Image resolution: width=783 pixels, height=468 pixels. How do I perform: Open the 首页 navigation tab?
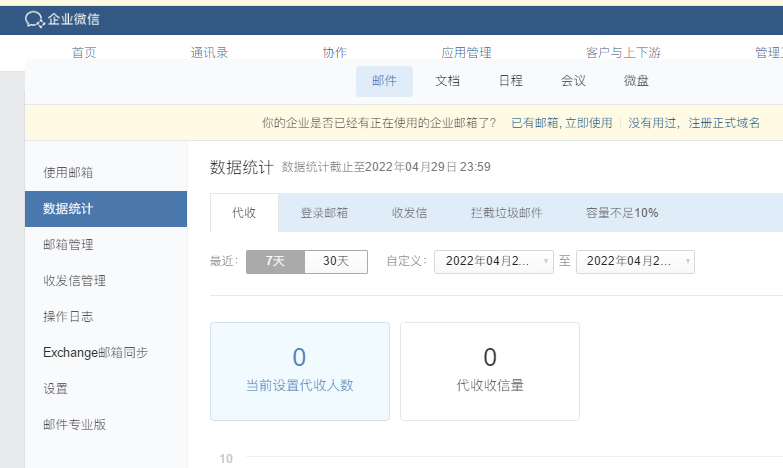pyautogui.click(x=84, y=53)
